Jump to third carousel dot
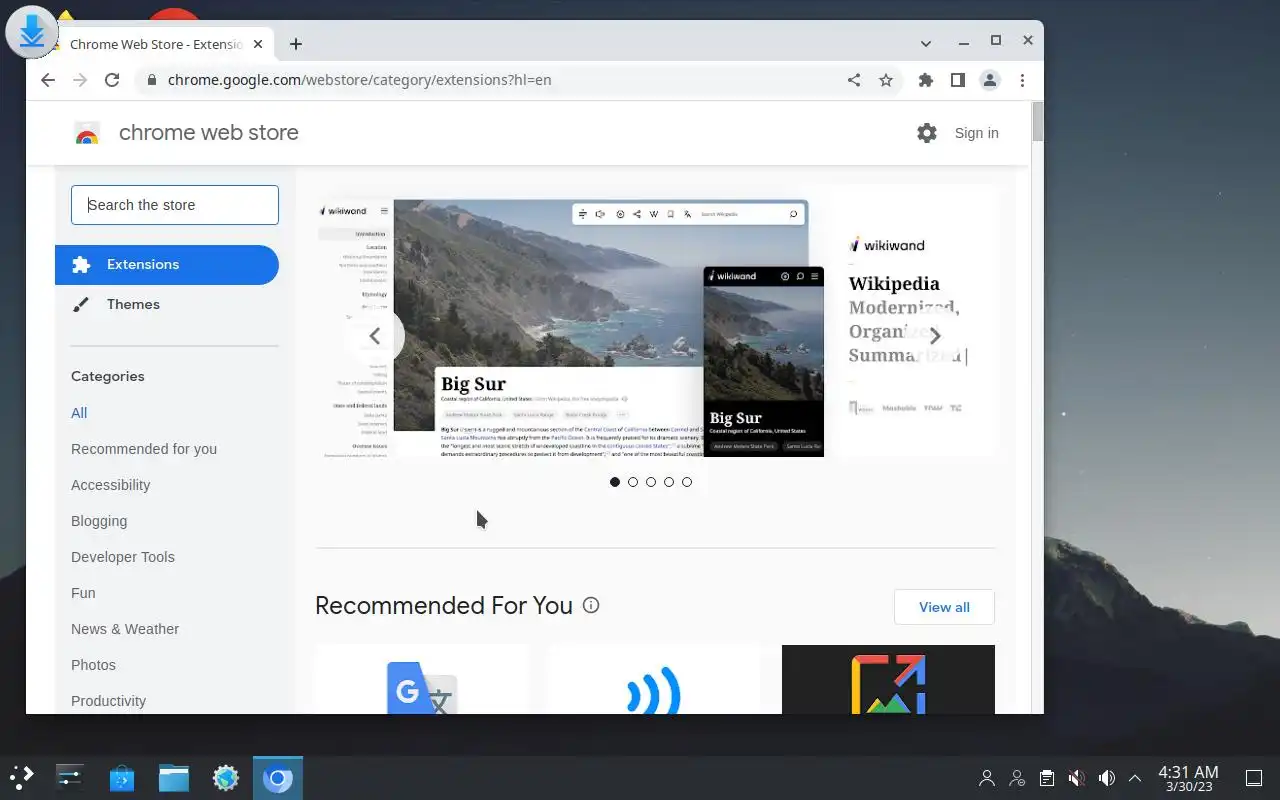1280x800 pixels. 651,482
